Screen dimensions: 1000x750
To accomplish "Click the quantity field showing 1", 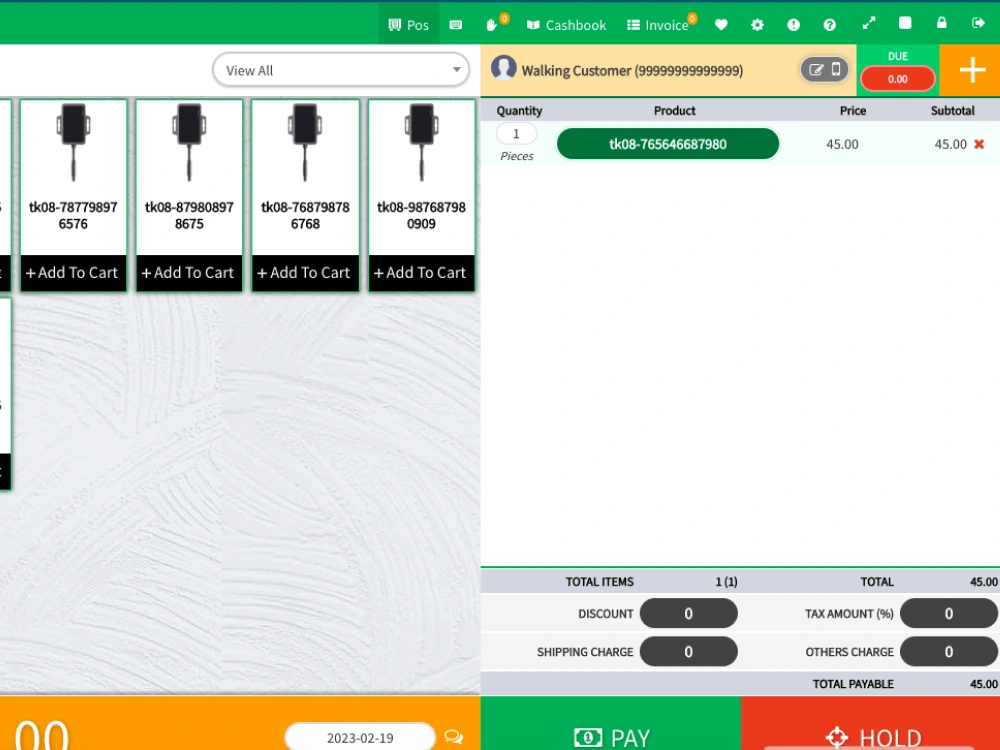I will pyautogui.click(x=516, y=134).
